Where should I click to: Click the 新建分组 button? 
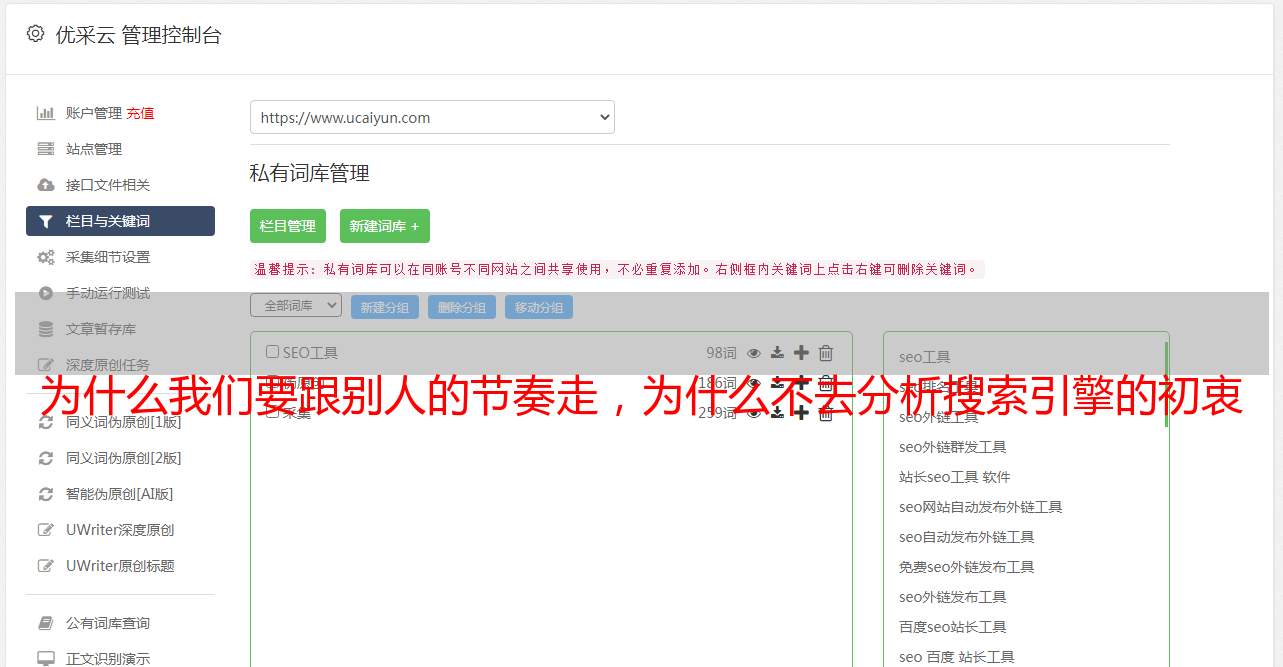point(385,307)
